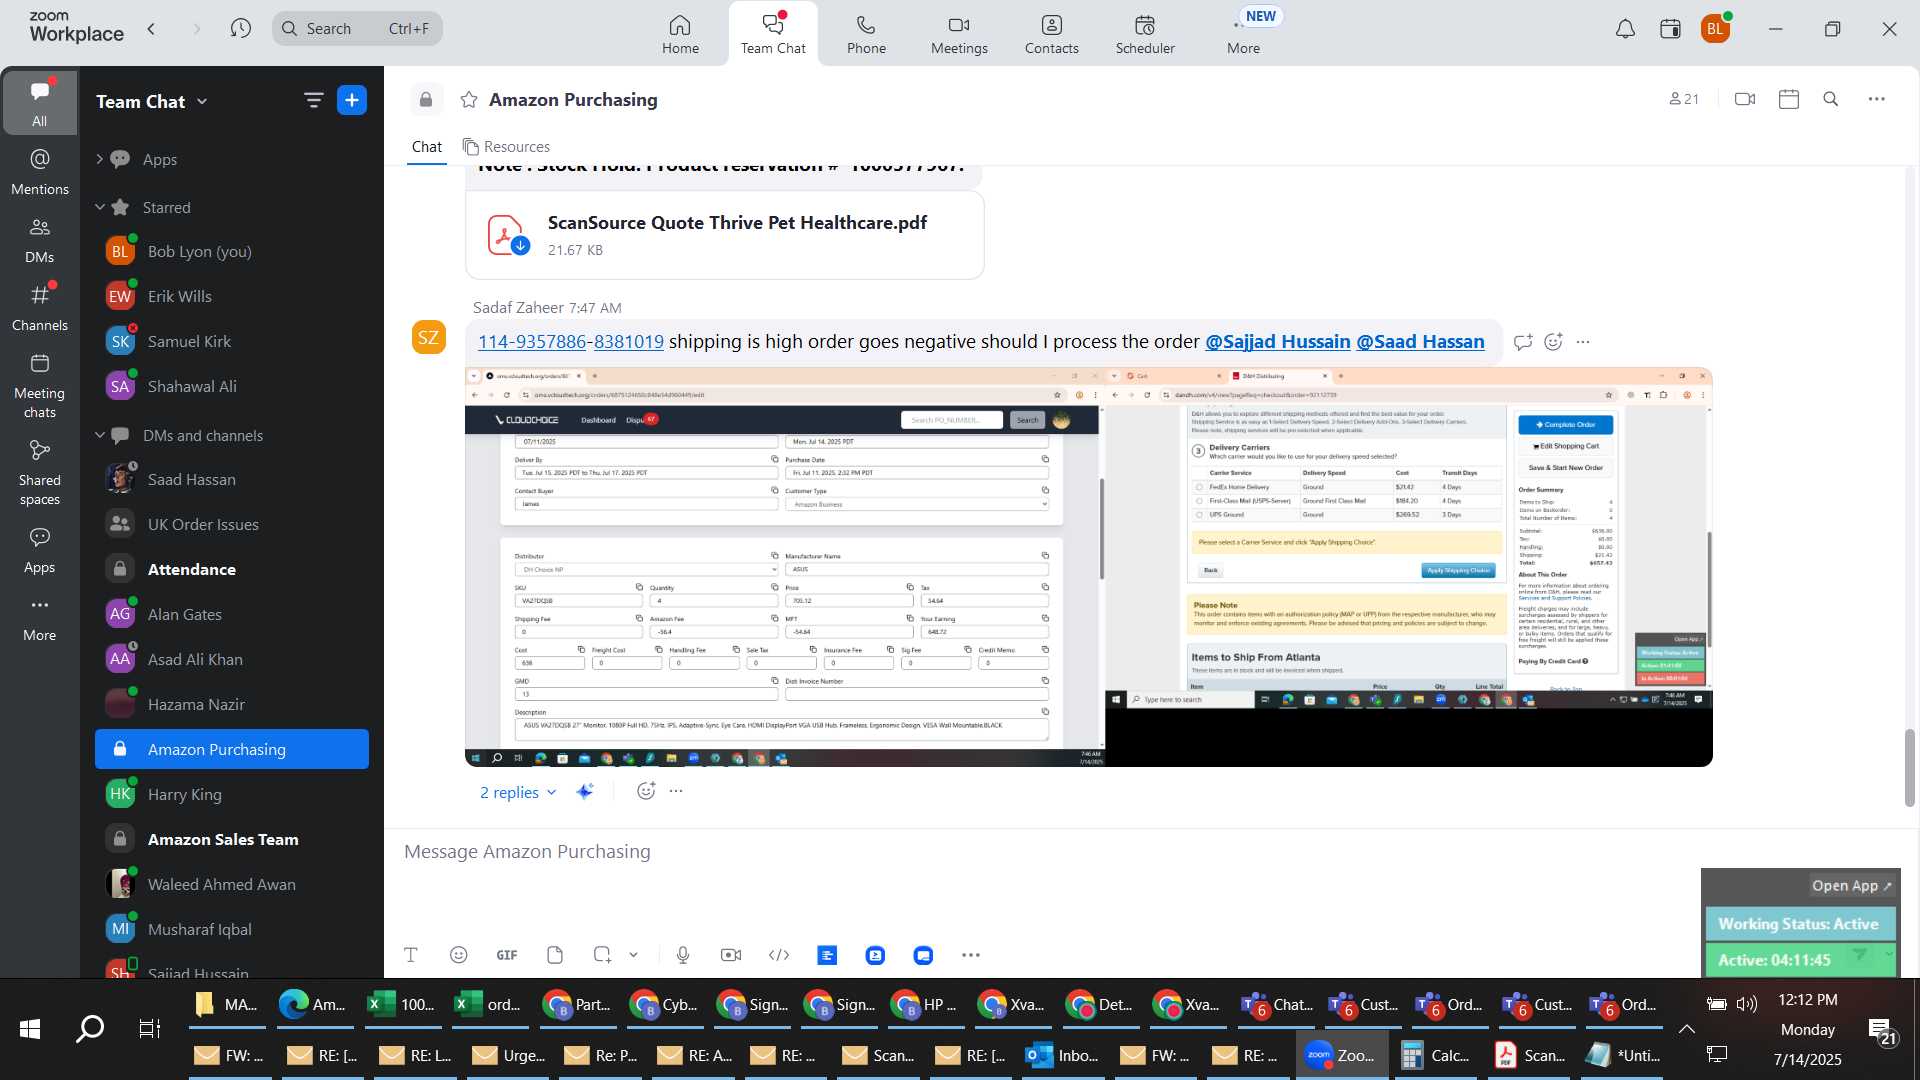The image size is (1920, 1080).
Task: Insert a code snippet
Action: [779, 955]
